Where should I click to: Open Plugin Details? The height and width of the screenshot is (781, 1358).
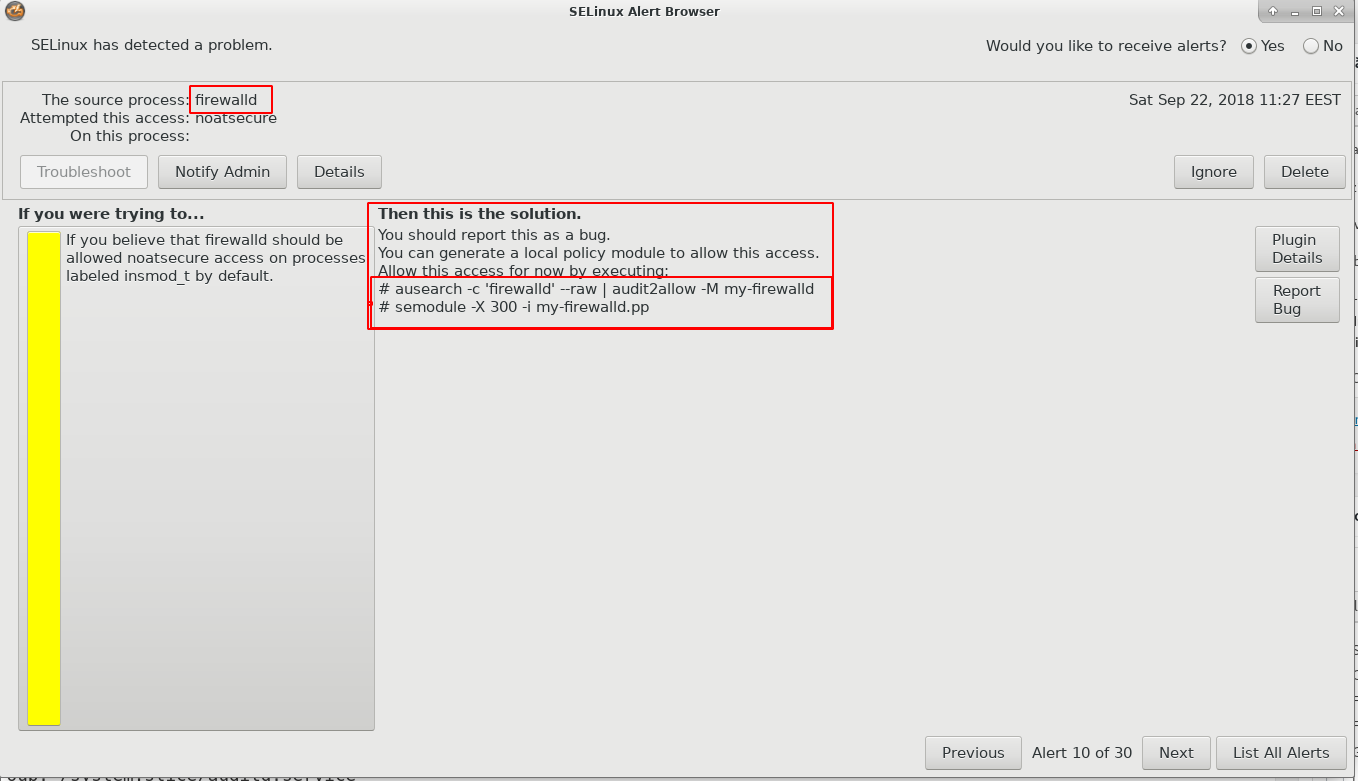(1297, 249)
